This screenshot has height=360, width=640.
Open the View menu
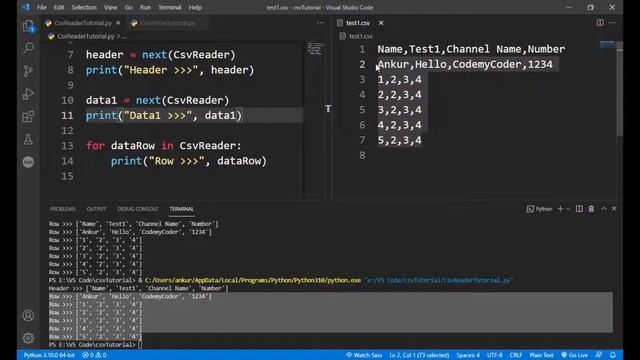(x=110, y=7)
